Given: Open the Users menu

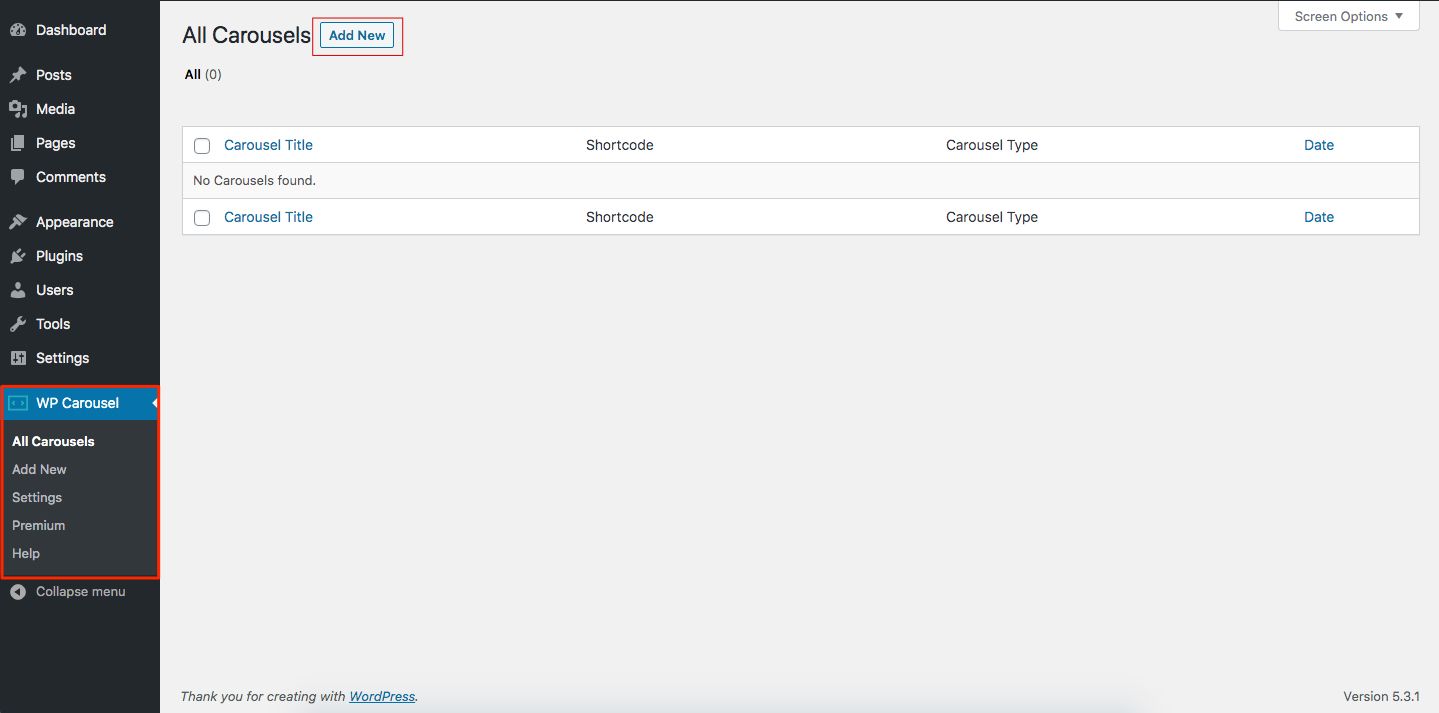Looking at the screenshot, I should (55, 290).
